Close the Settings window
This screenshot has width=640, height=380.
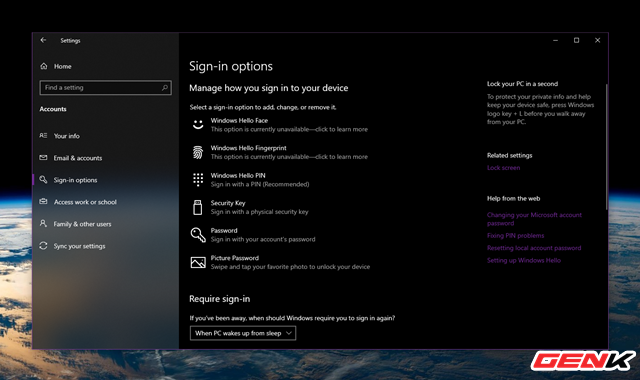point(598,40)
